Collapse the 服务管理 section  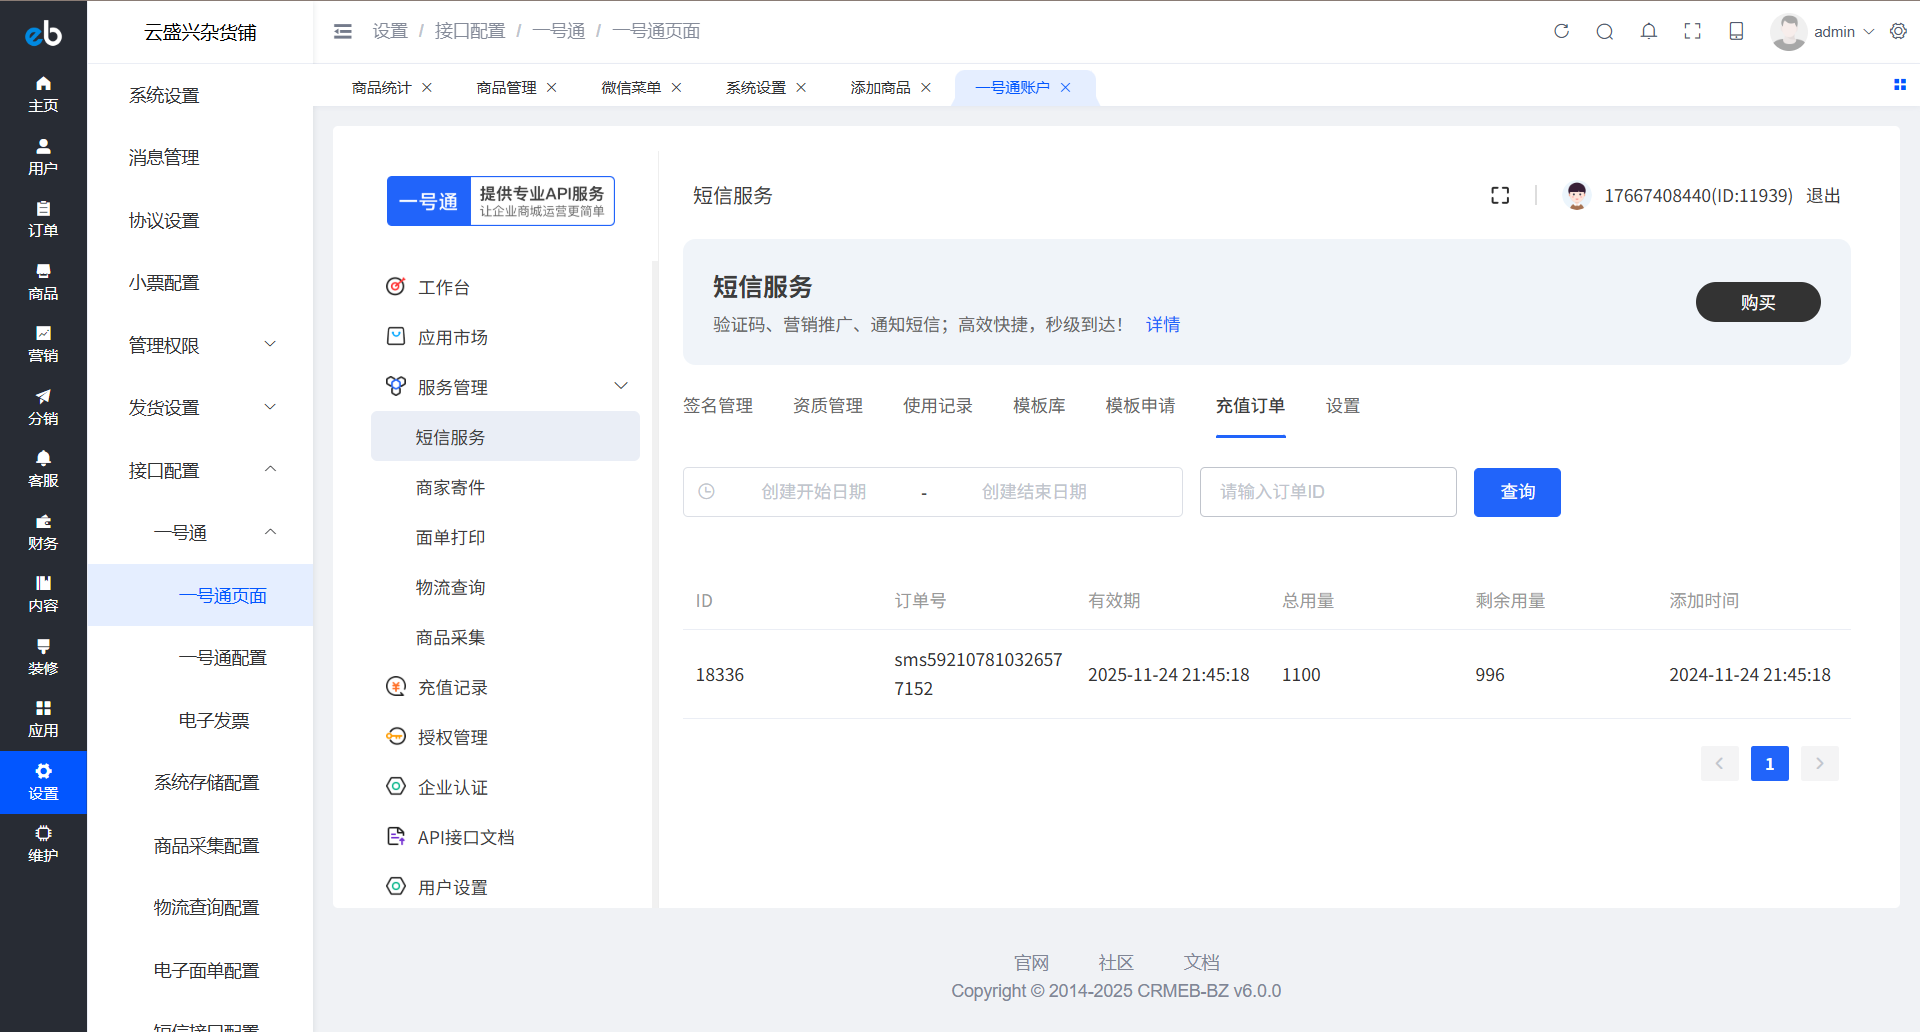620,387
